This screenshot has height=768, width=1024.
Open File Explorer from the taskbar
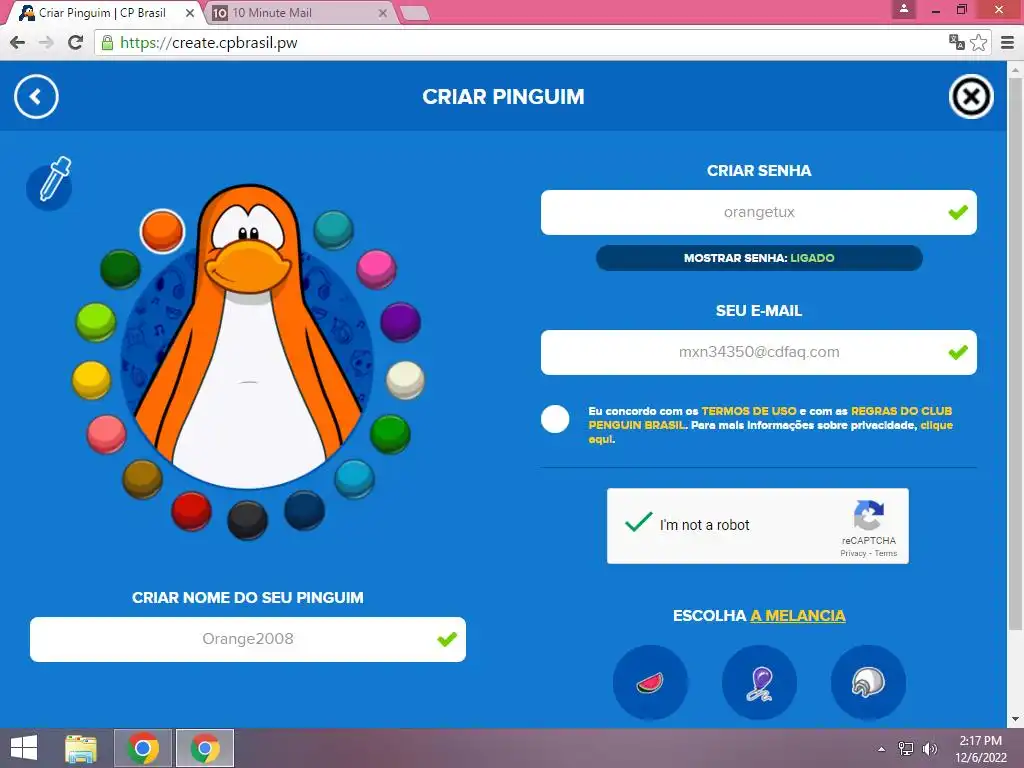81,748
